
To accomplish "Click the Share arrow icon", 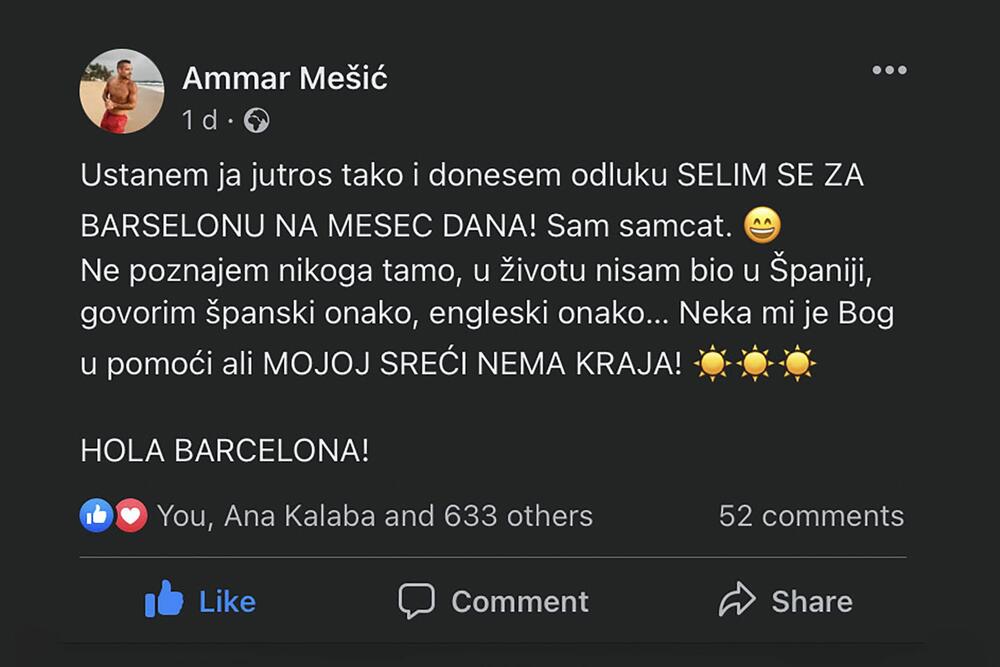I will point(737,601).
